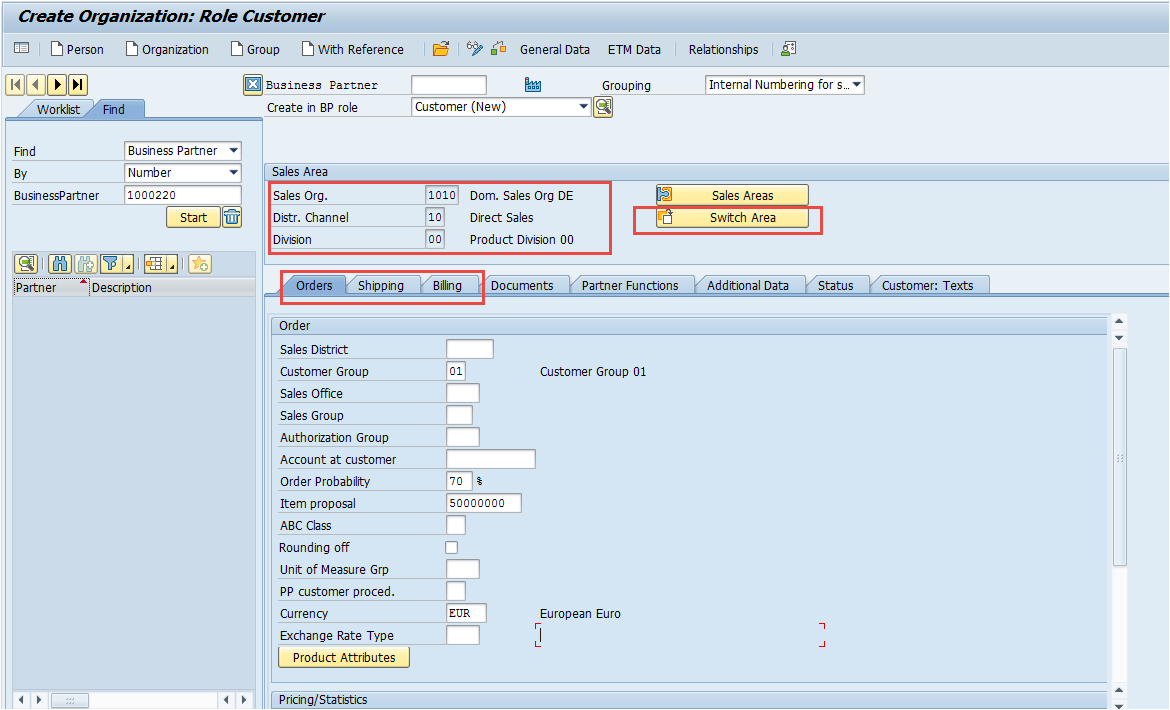This screenshot has height=710, width=1170.
Task: Open business partner folder icon in toolbar
Action: pos(441,49)
